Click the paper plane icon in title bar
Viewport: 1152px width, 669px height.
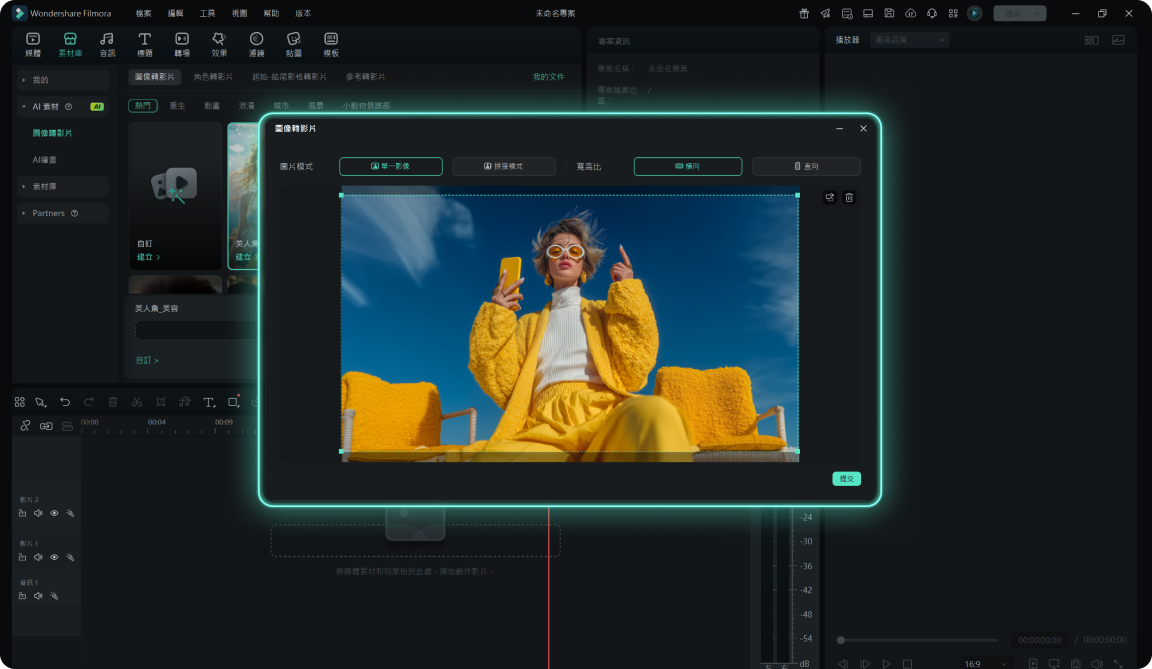[x=826, y=13]
